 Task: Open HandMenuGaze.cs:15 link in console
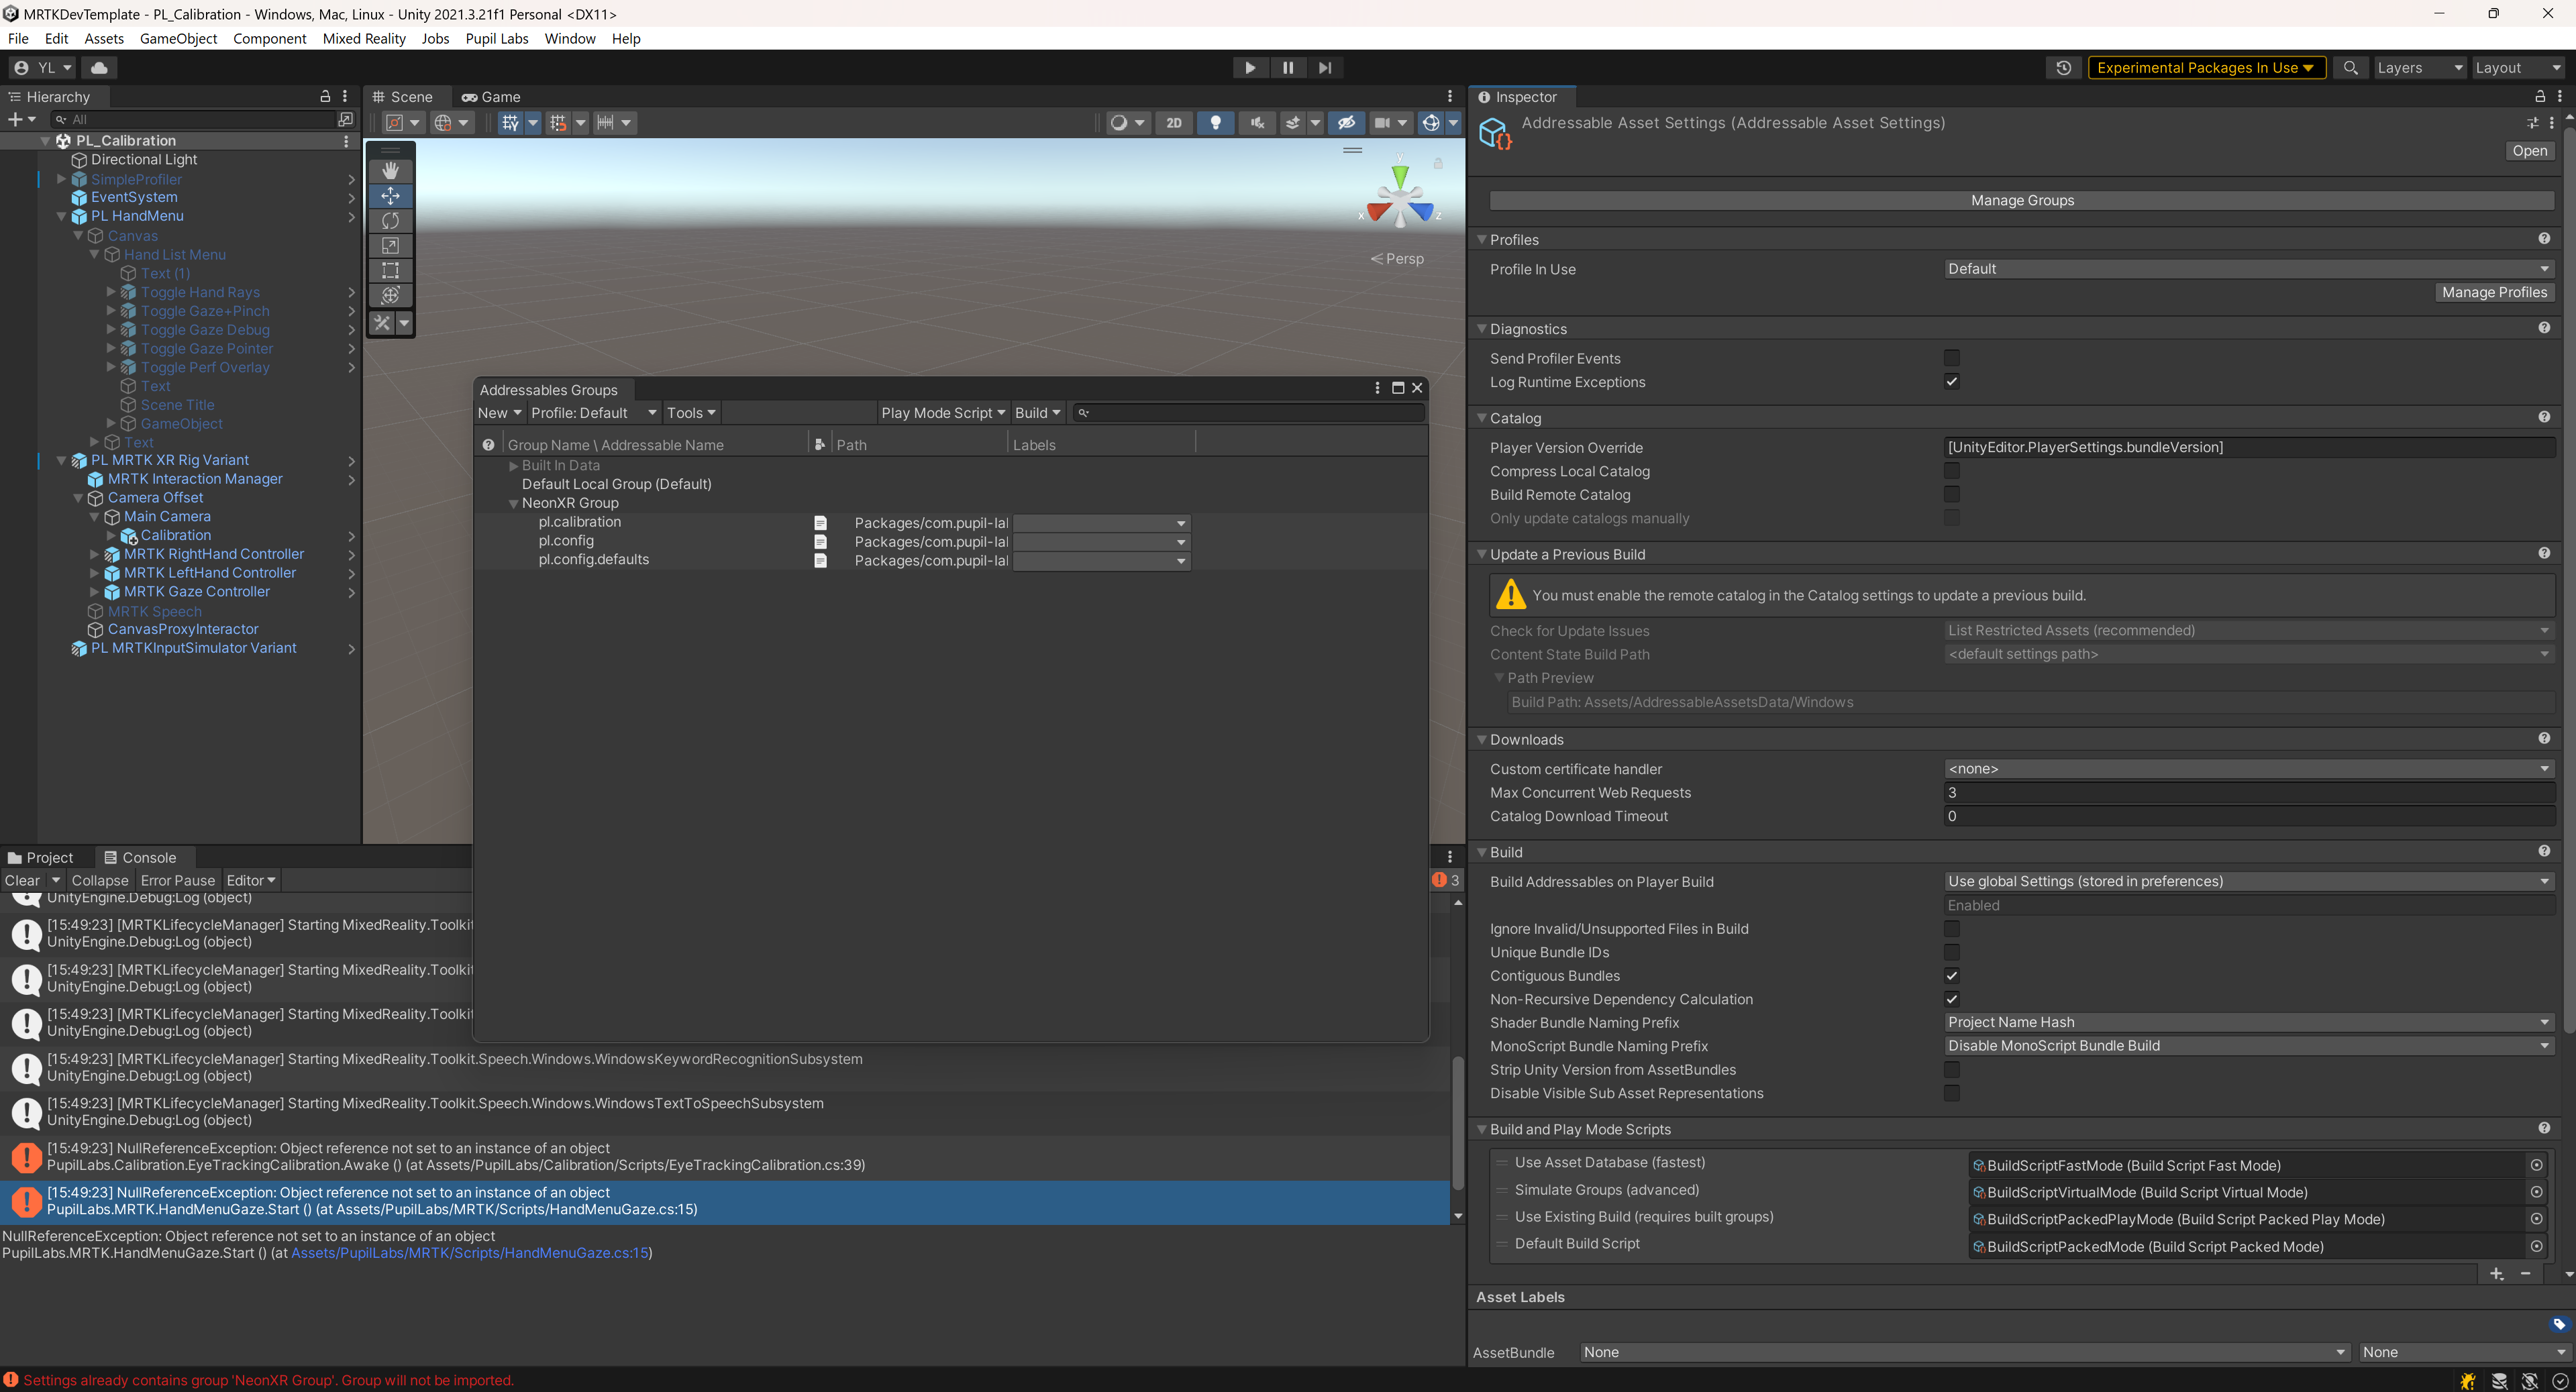click(x=470, y=1253)
